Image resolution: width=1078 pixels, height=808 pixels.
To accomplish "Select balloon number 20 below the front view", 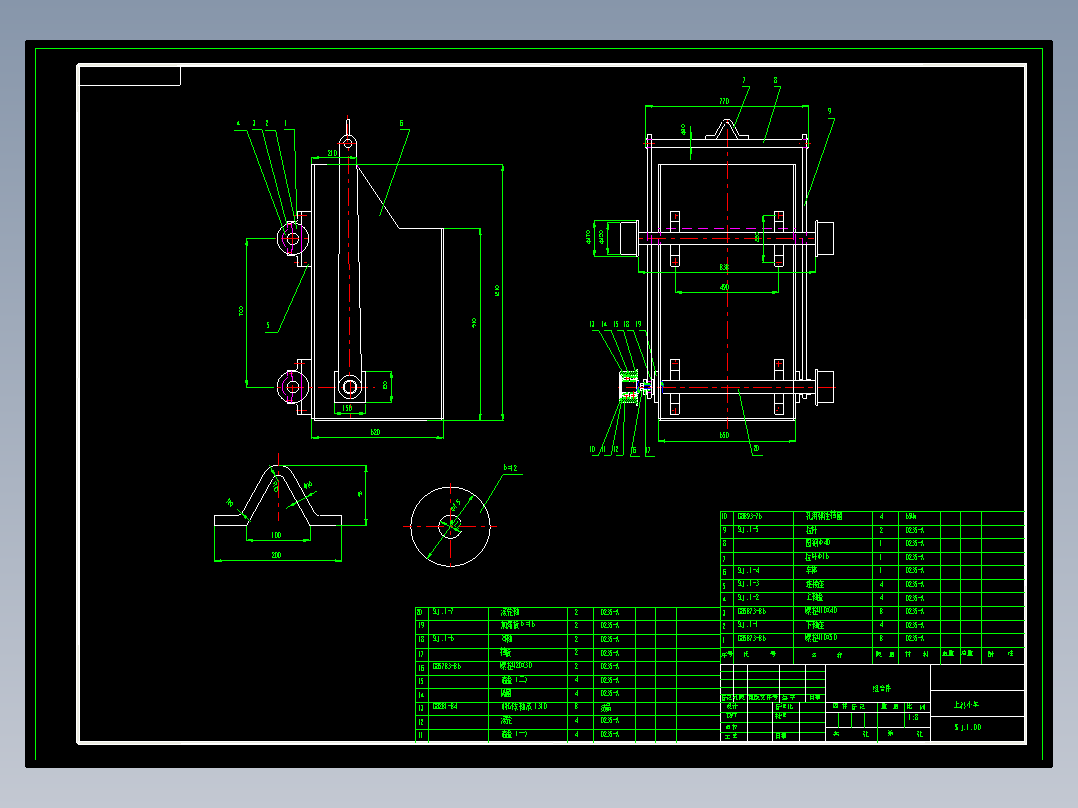I will coord(756,448).
